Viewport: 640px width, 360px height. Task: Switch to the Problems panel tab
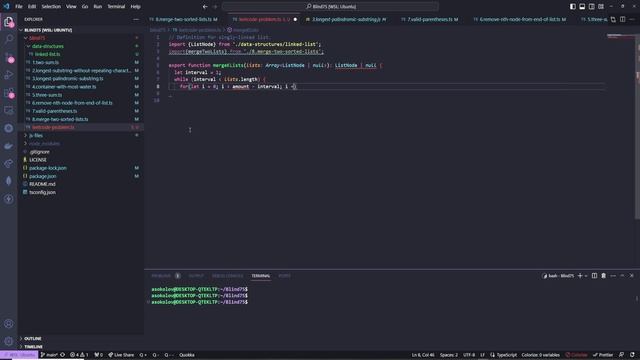tap(161, 276)
